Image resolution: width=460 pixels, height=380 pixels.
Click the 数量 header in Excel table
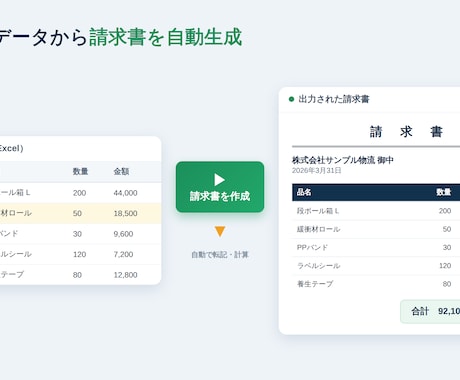pos(80,172)
